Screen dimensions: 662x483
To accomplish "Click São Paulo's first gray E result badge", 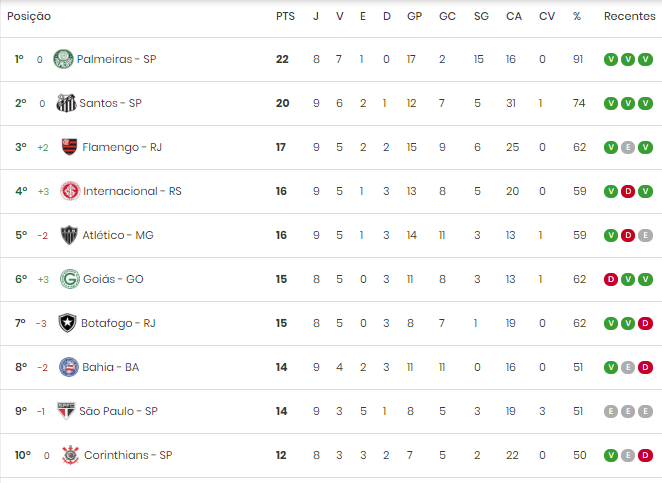I will tap(610, 411).
